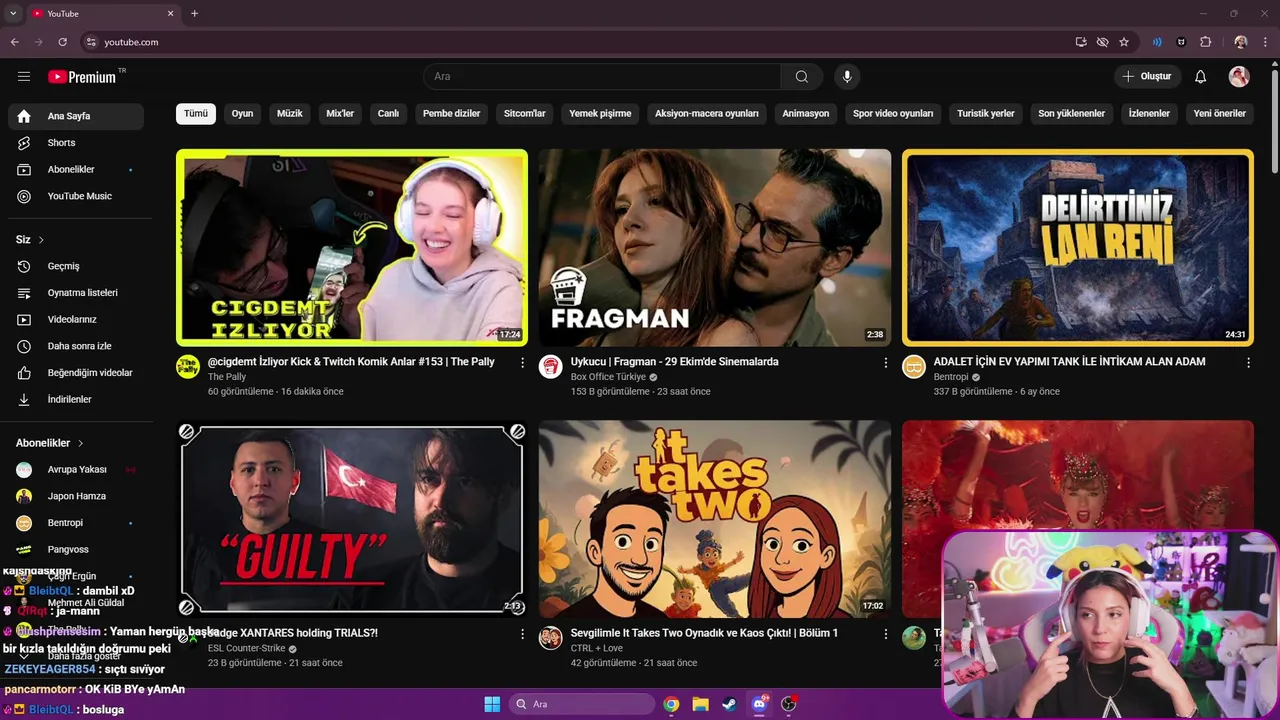This screenshot has width=1280, height=720.
Task: Open options for It Takes Two video
Action: tap(885, 633)
